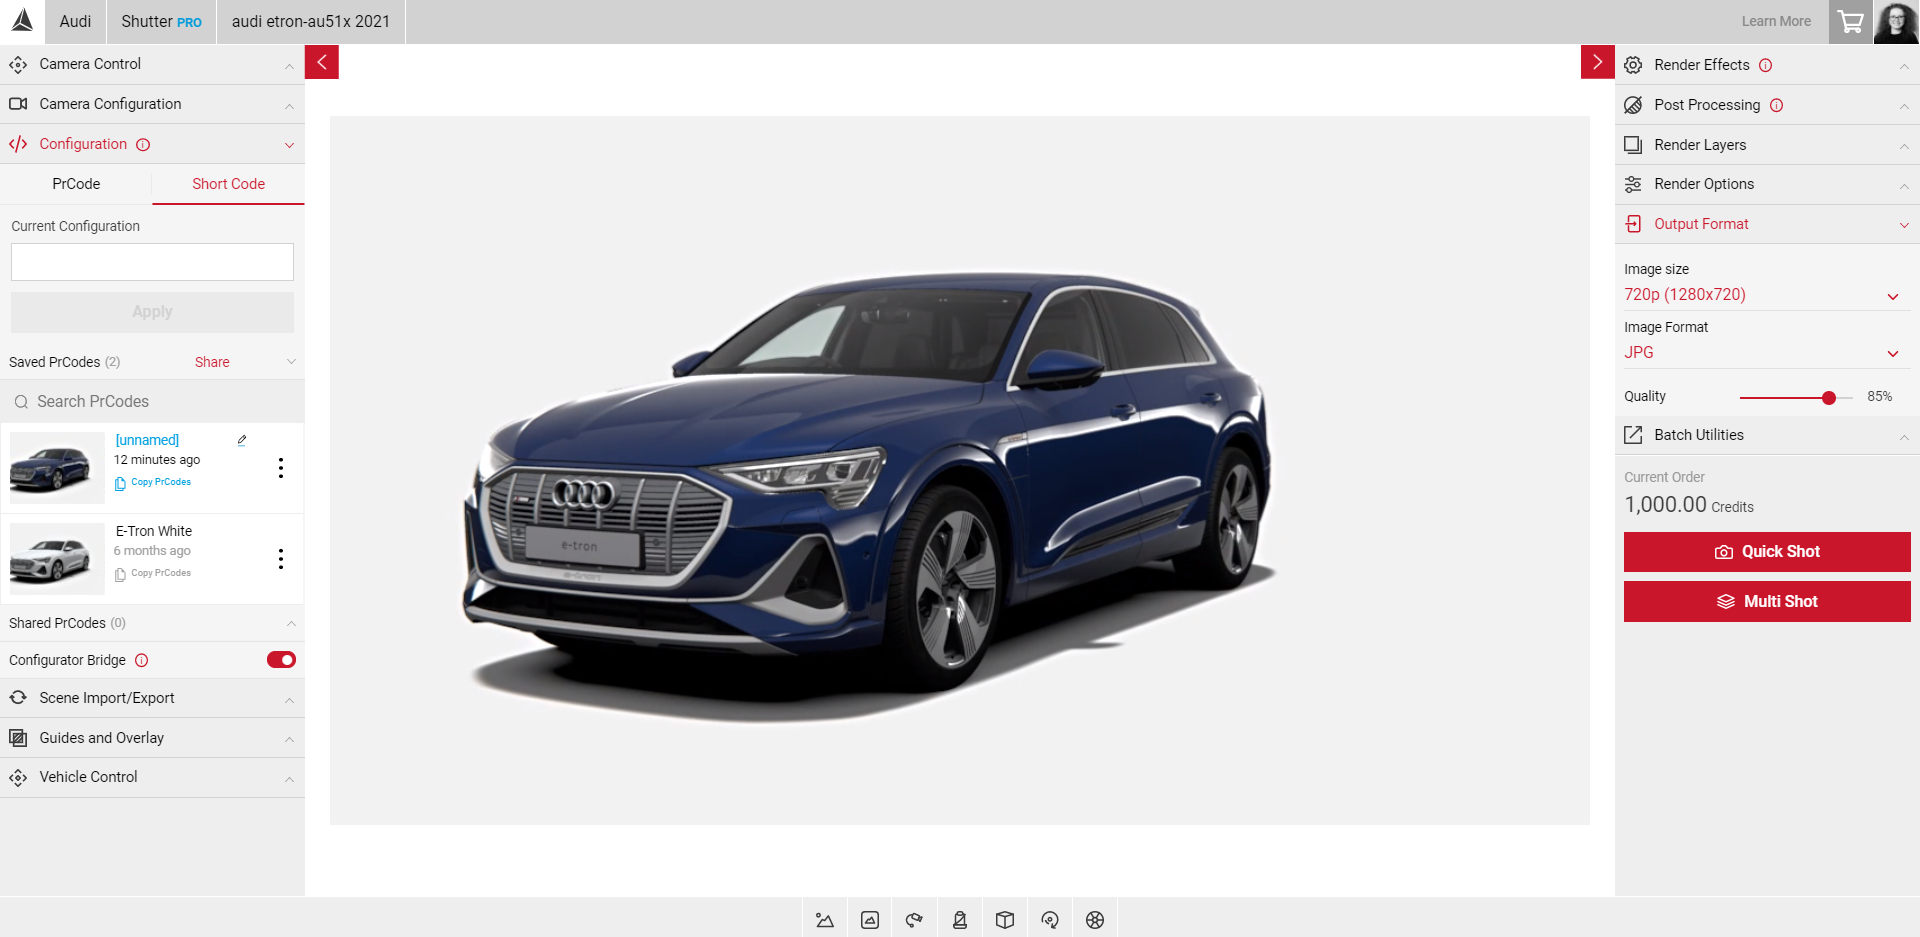Click the Search PrCodes field

click(152, 402)
